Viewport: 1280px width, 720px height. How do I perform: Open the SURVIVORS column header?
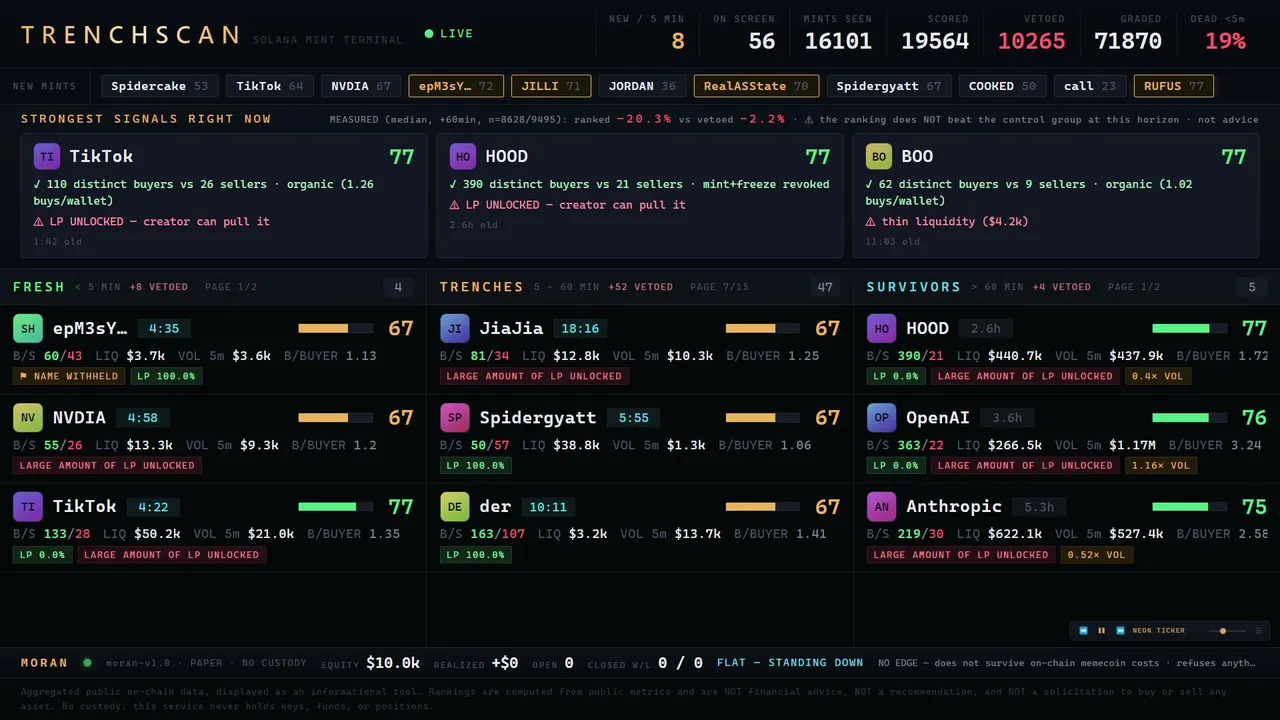tap(914, 287)
